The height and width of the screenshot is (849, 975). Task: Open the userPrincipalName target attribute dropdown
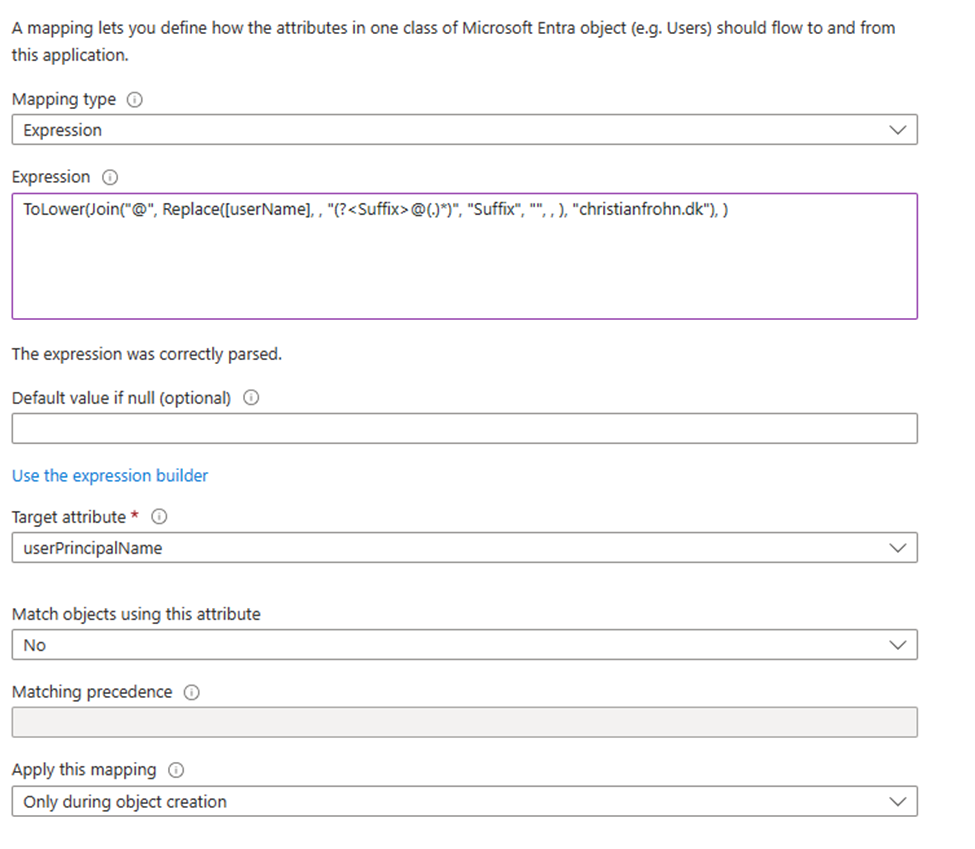click(464, 547)
